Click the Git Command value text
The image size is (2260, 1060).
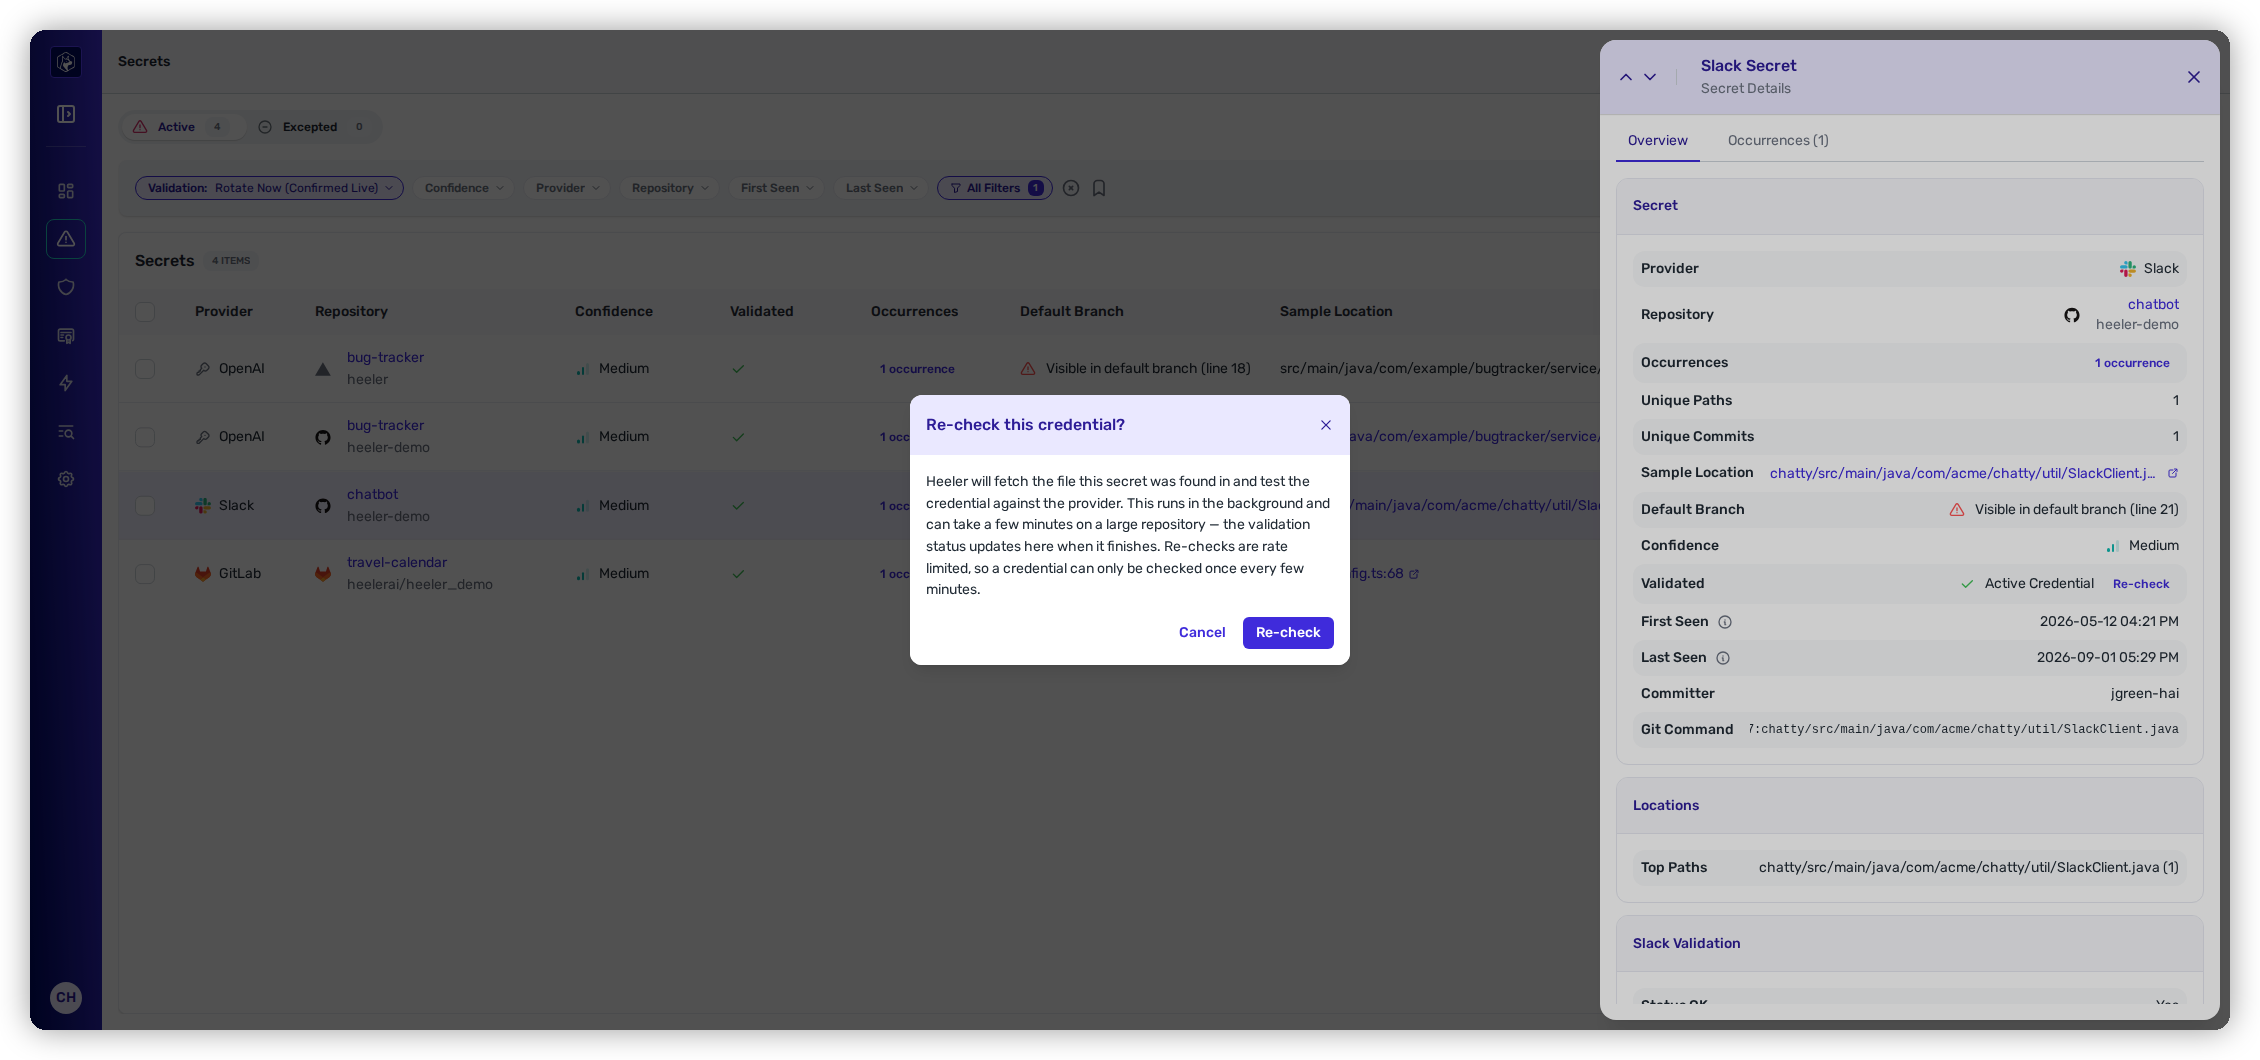pos(1964,730)
